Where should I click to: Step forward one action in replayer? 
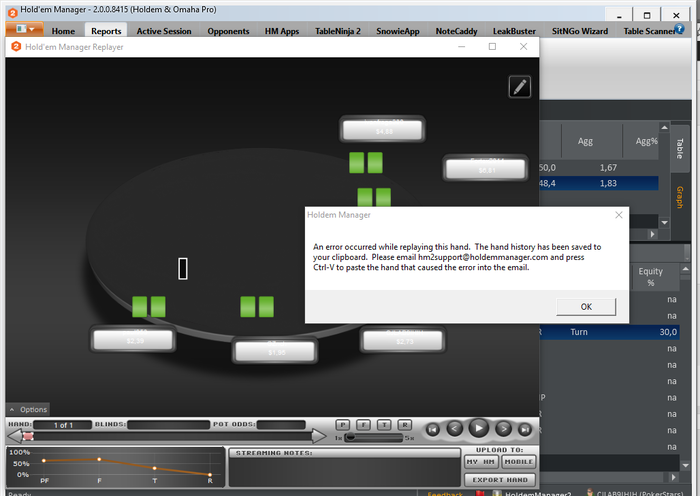coord(503,429)
